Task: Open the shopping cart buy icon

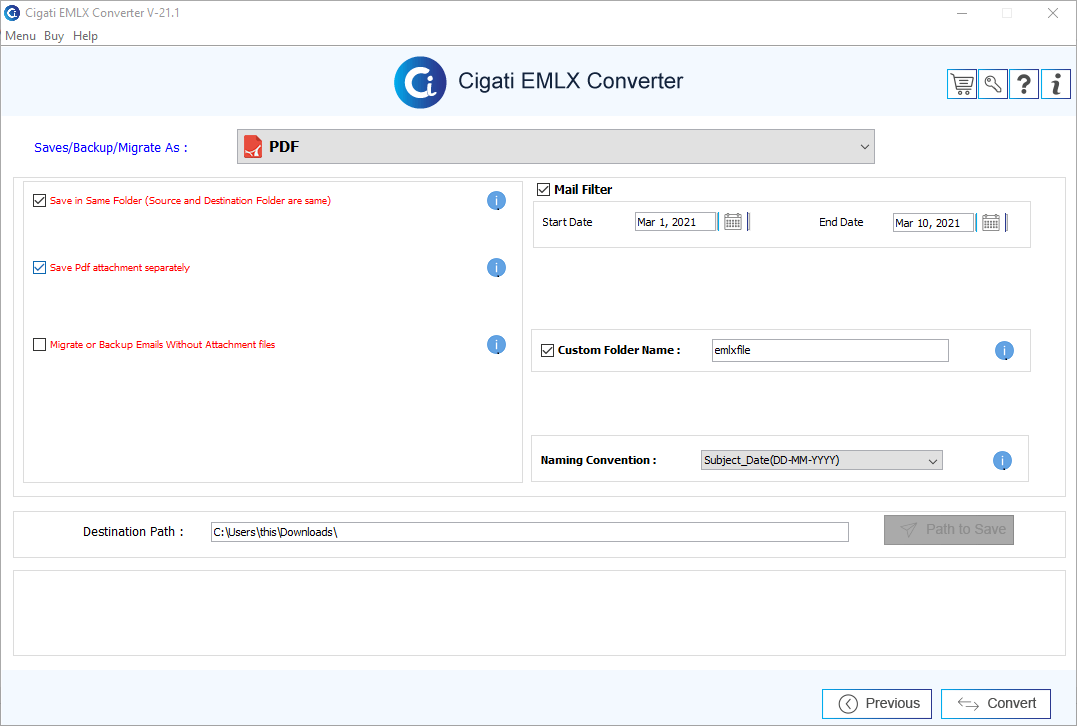Action: (962, 84)
